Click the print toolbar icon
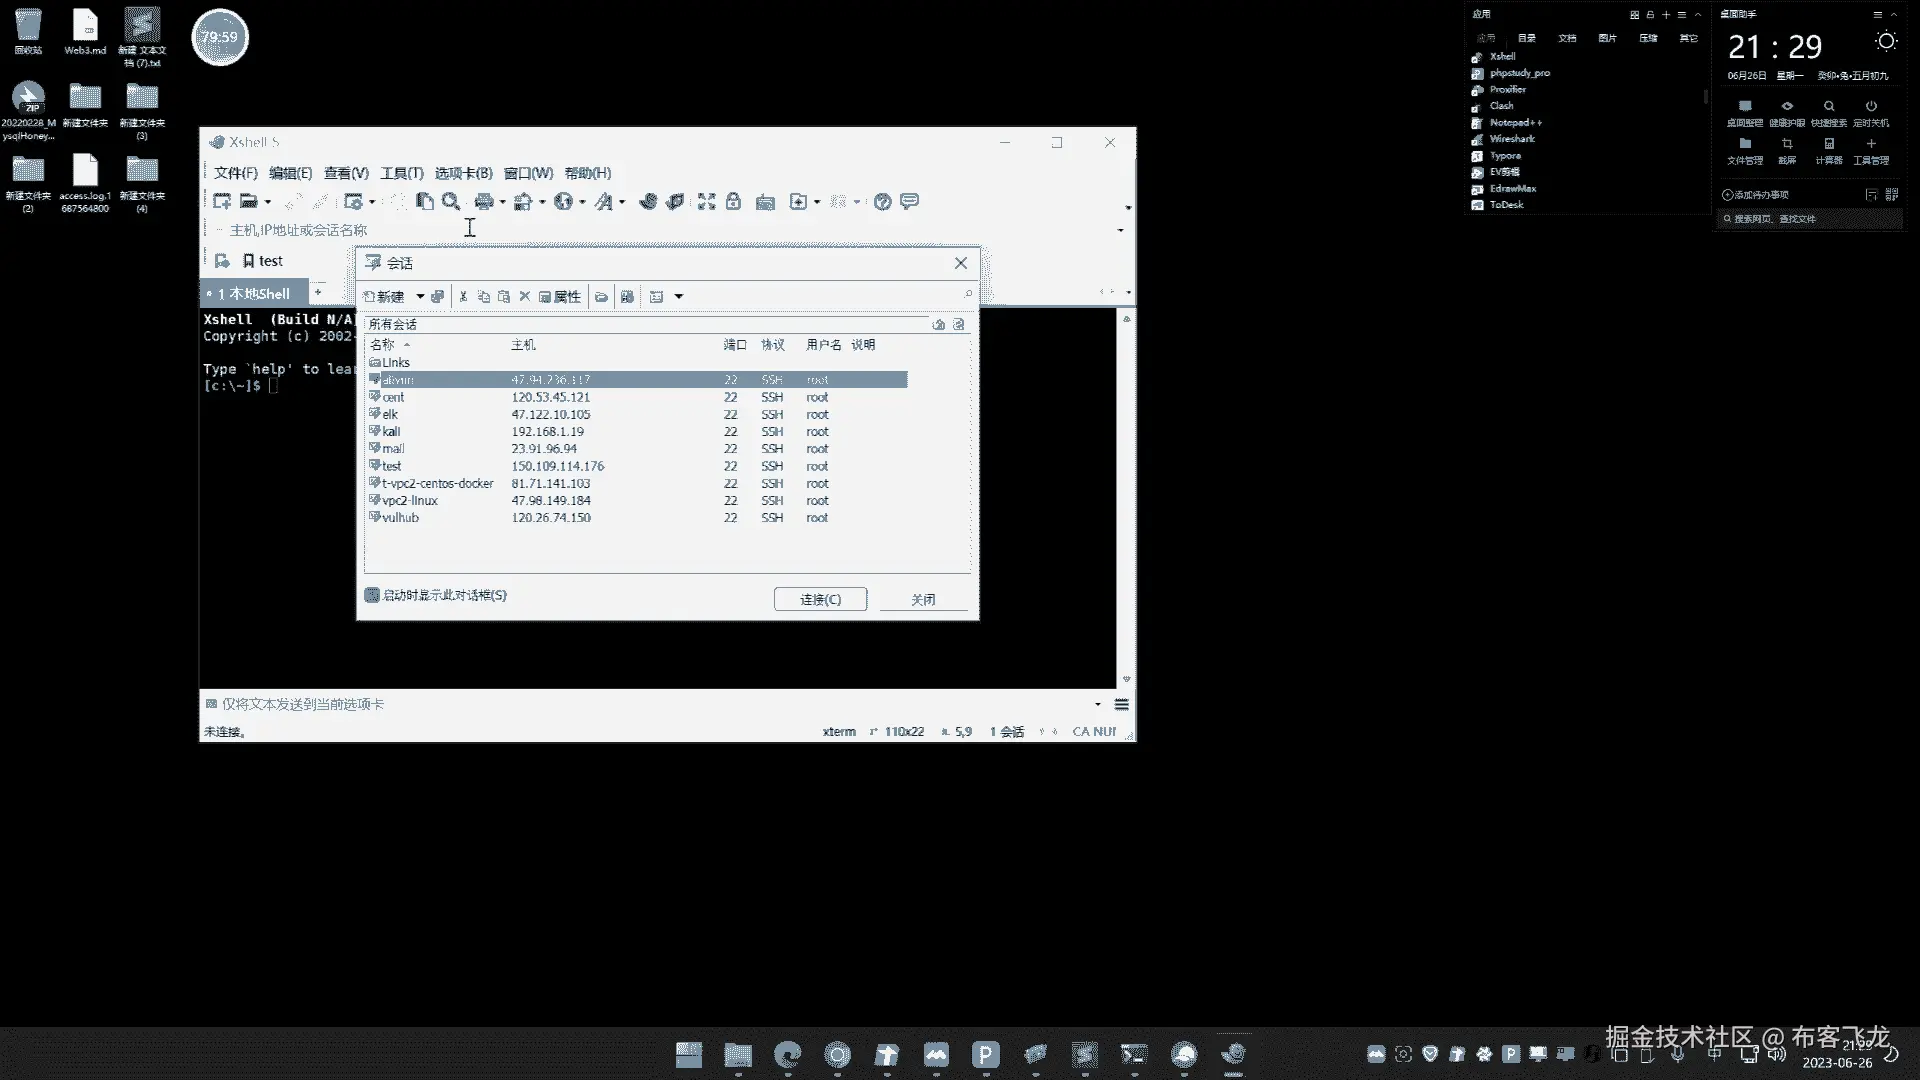 click(x=484, y=202)
